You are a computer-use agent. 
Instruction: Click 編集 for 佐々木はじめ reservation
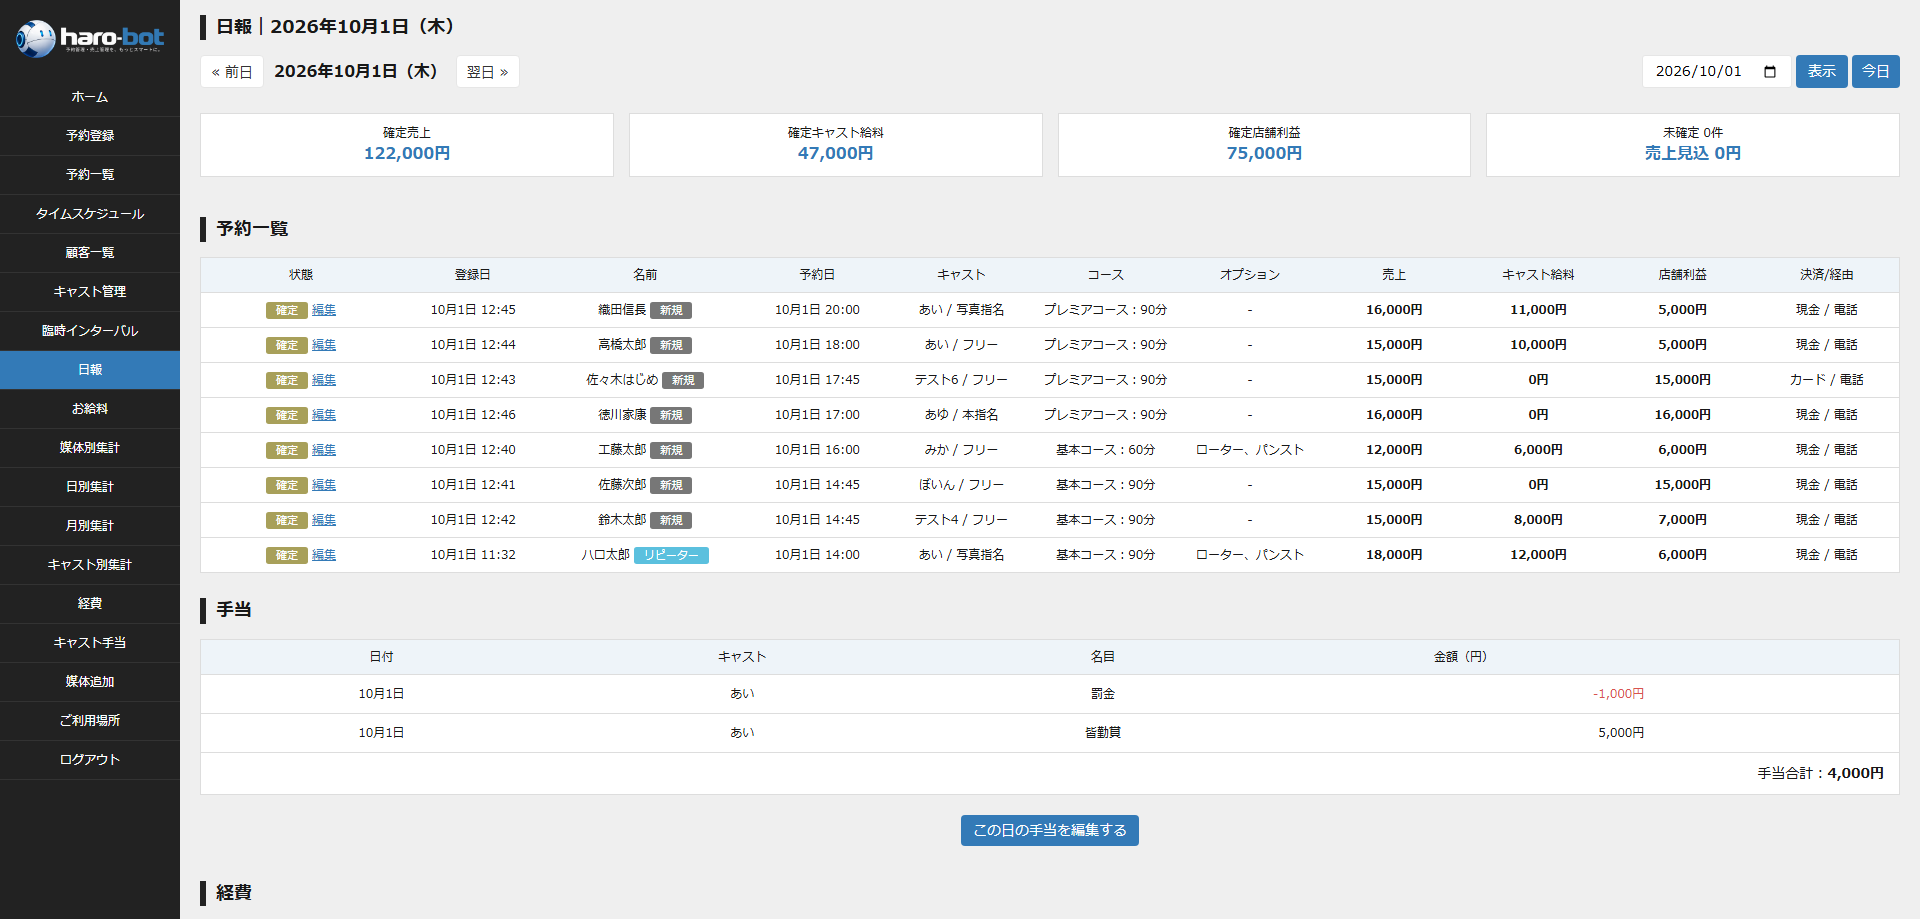[x=324, y=381]
